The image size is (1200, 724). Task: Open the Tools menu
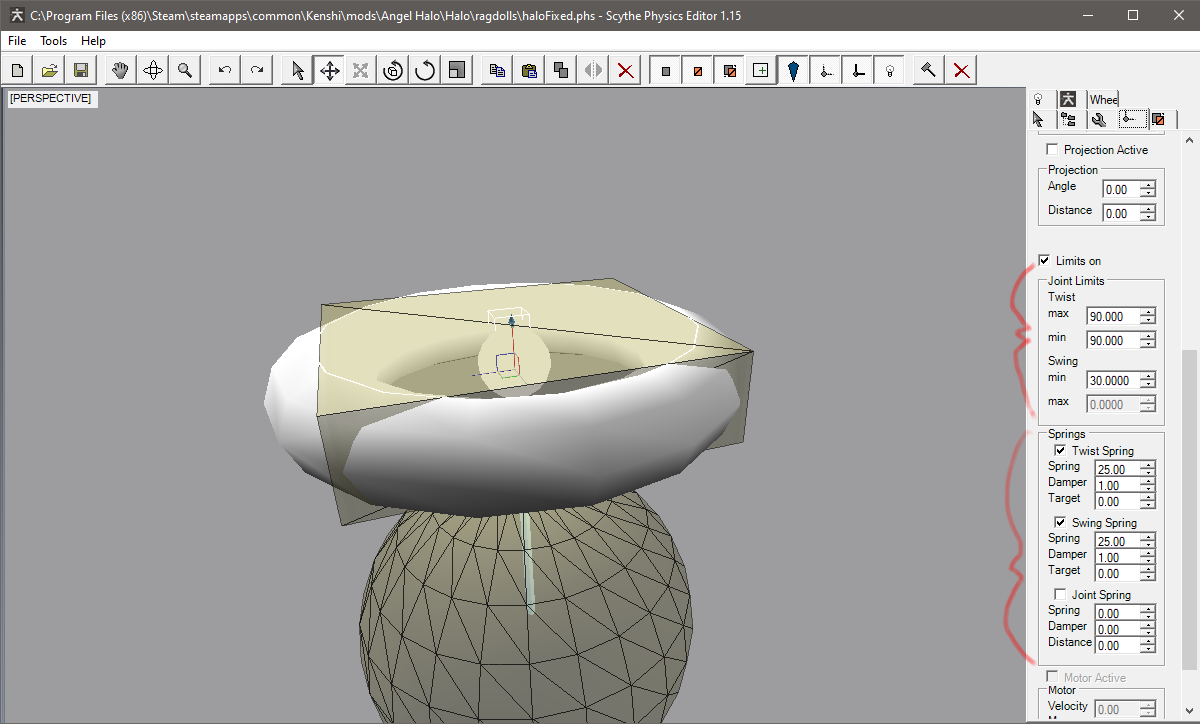click(x=54, y=41)
